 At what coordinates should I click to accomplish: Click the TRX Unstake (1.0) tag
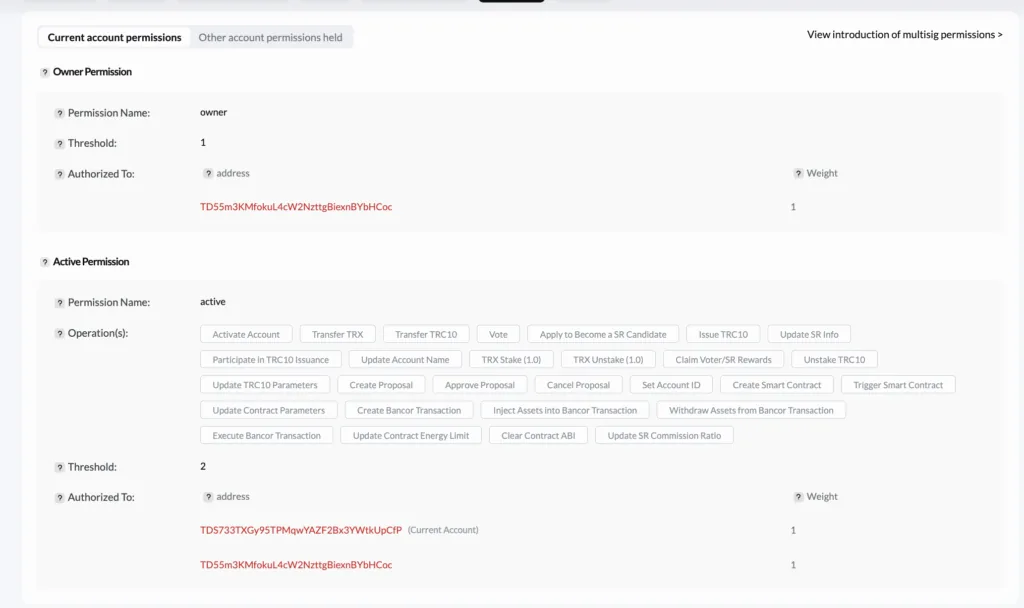608,360
